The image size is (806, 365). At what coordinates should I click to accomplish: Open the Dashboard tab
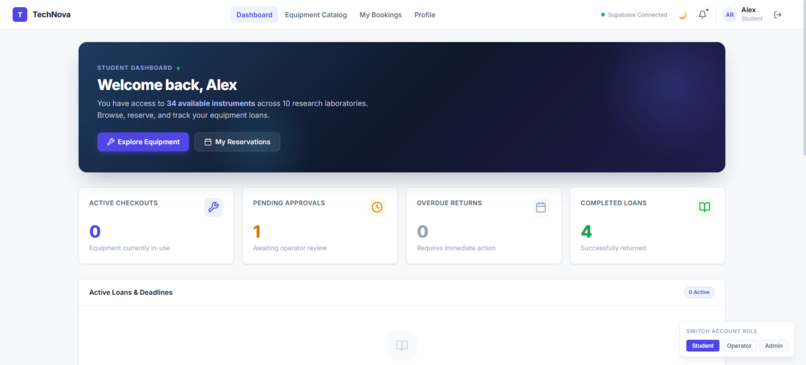(254, 15)
